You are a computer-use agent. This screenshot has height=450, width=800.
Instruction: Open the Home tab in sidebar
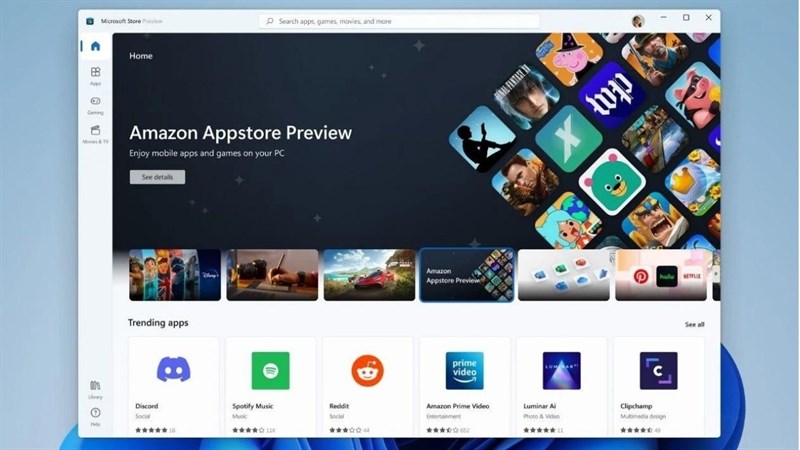[95, 46]
